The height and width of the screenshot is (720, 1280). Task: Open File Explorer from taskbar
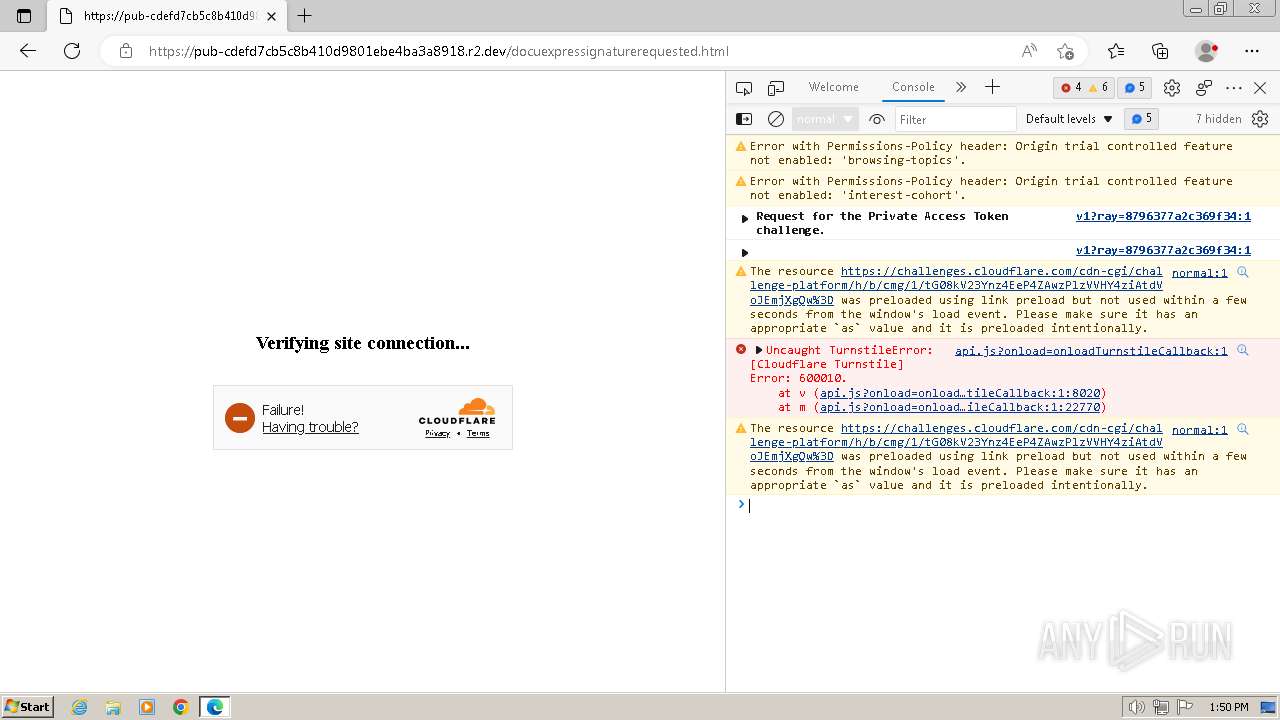[x=113, y=707]
